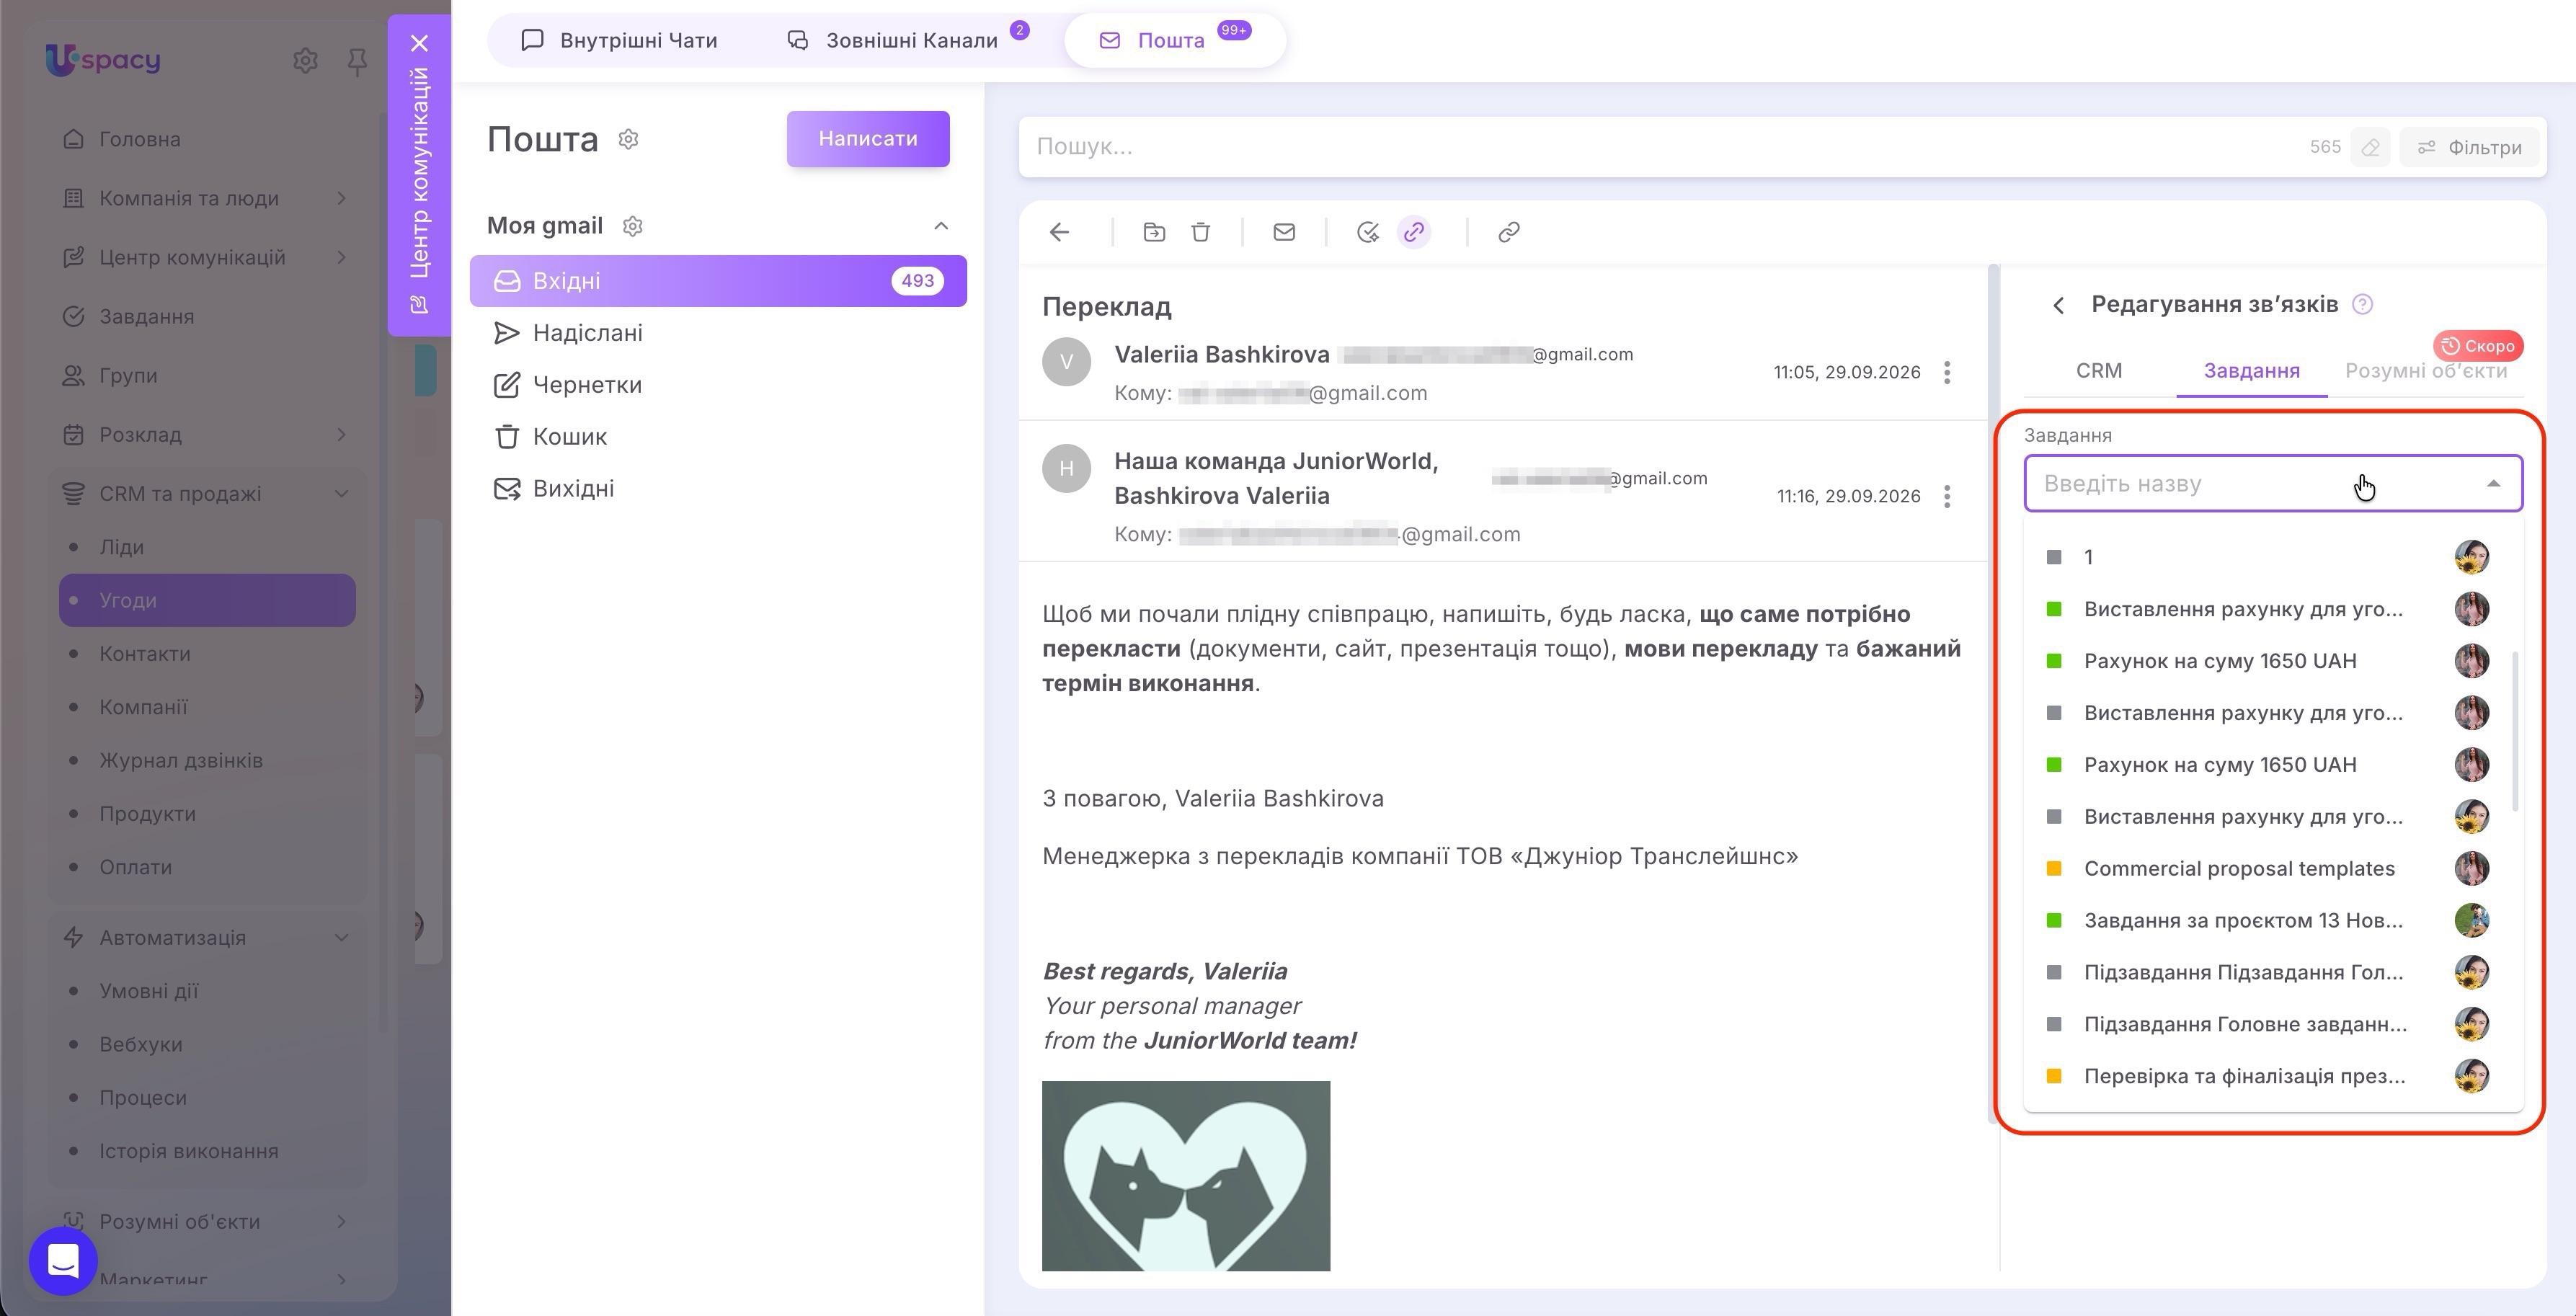The image size is (2576, 1316).
Task: Open Вихідні folder
Action: [x=718, y=489]
